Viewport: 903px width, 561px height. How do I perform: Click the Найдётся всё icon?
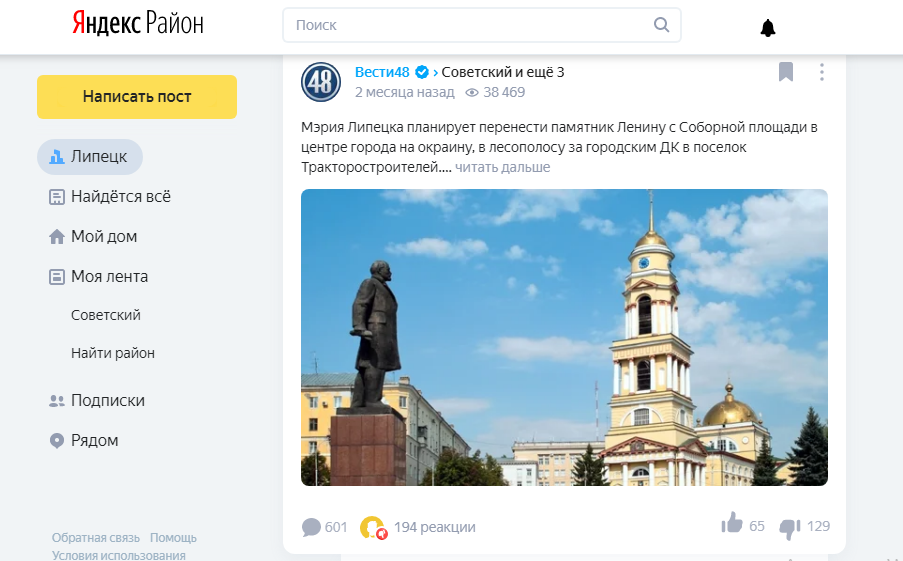click(56, 197)
